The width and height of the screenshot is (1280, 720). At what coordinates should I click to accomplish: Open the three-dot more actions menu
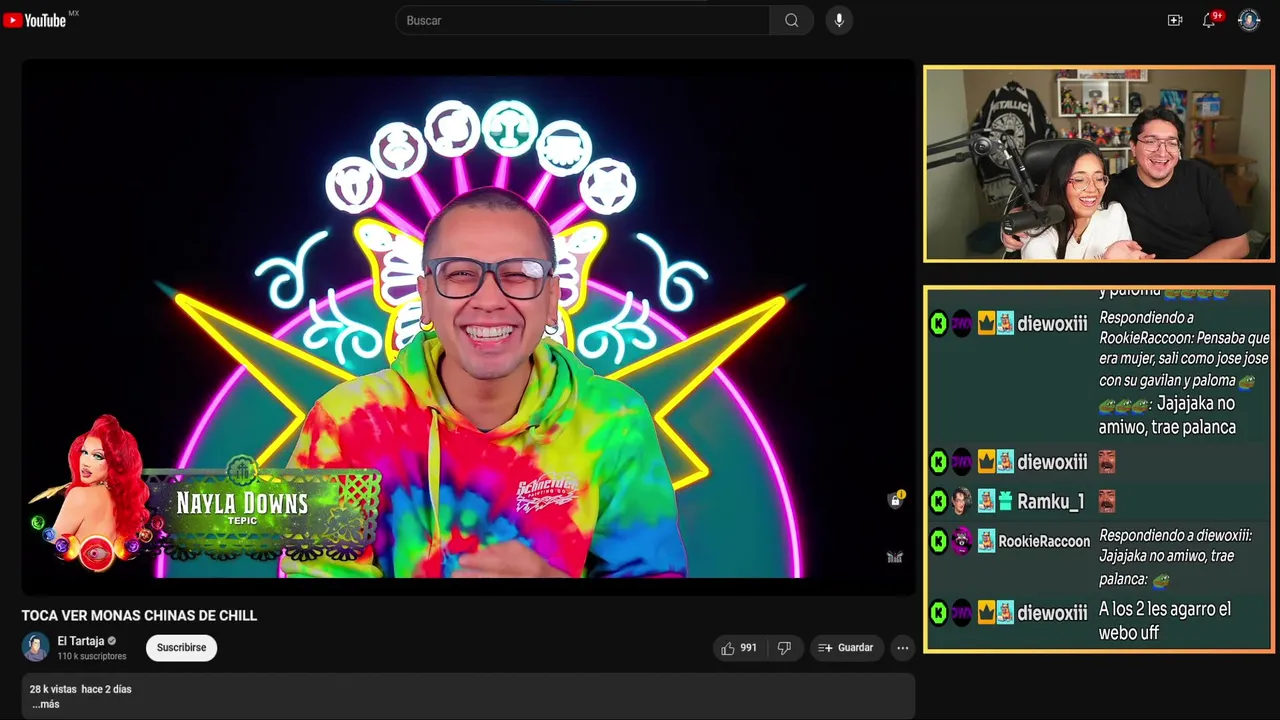click(x=902, y=648)
